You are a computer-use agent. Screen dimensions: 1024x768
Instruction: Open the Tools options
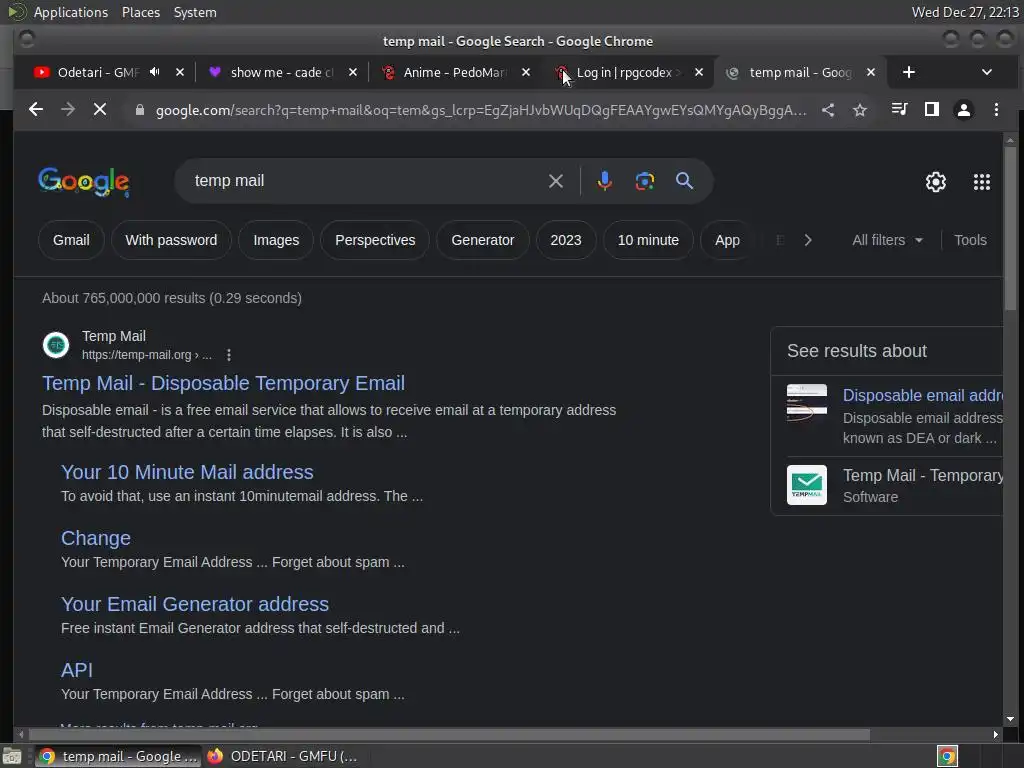[970, 240]
